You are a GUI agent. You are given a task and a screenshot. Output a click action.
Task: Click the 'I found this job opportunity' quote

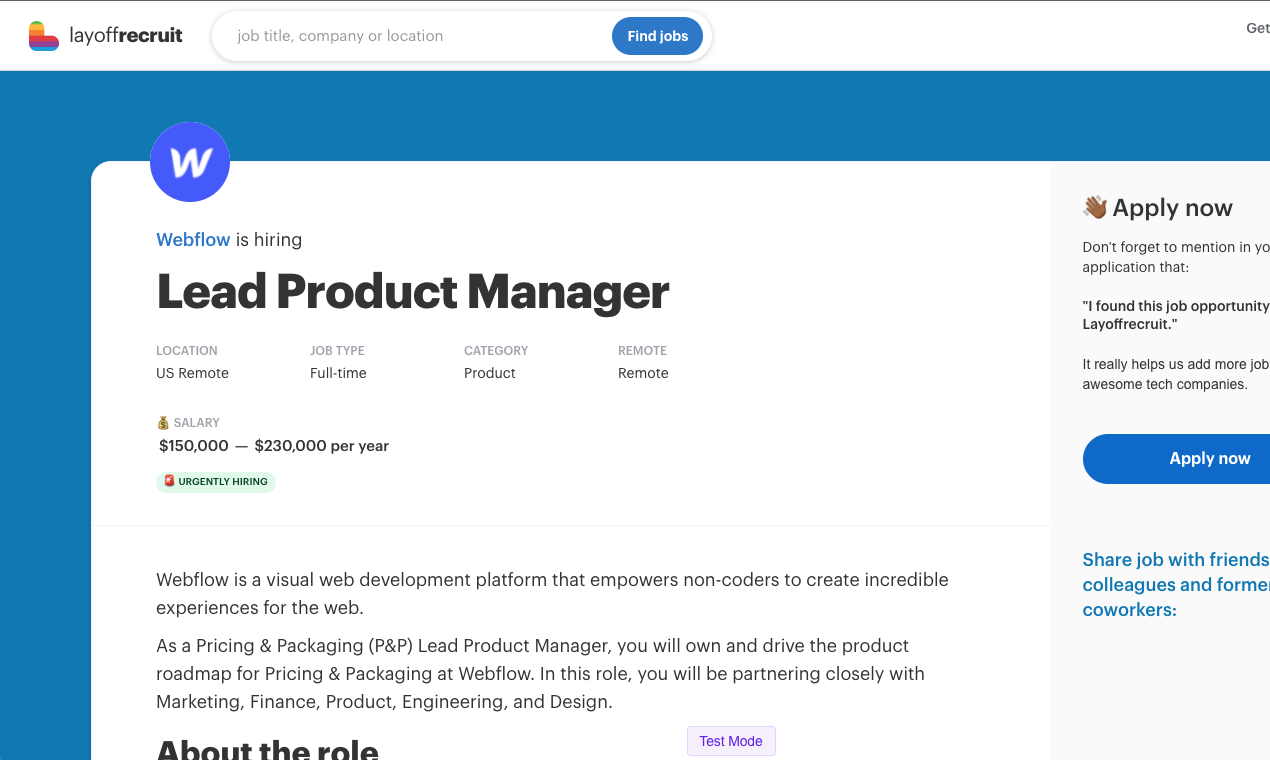(x=1176, y=315)
